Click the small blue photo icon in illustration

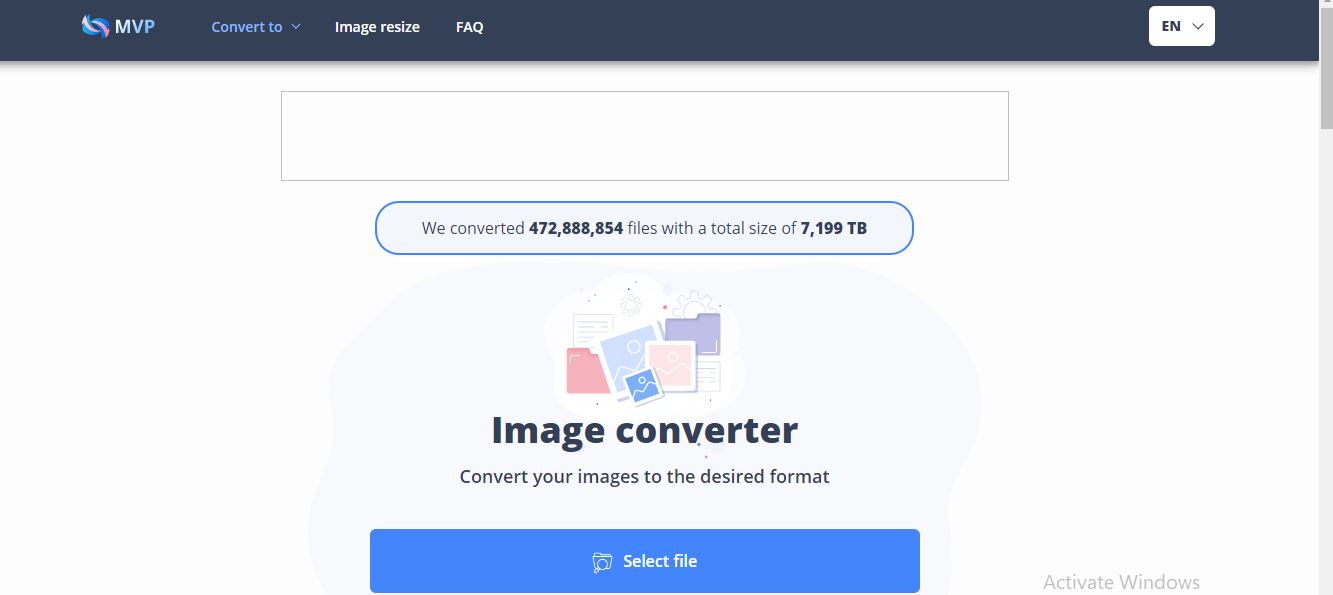pyautogui.click(x=642, y=386)
